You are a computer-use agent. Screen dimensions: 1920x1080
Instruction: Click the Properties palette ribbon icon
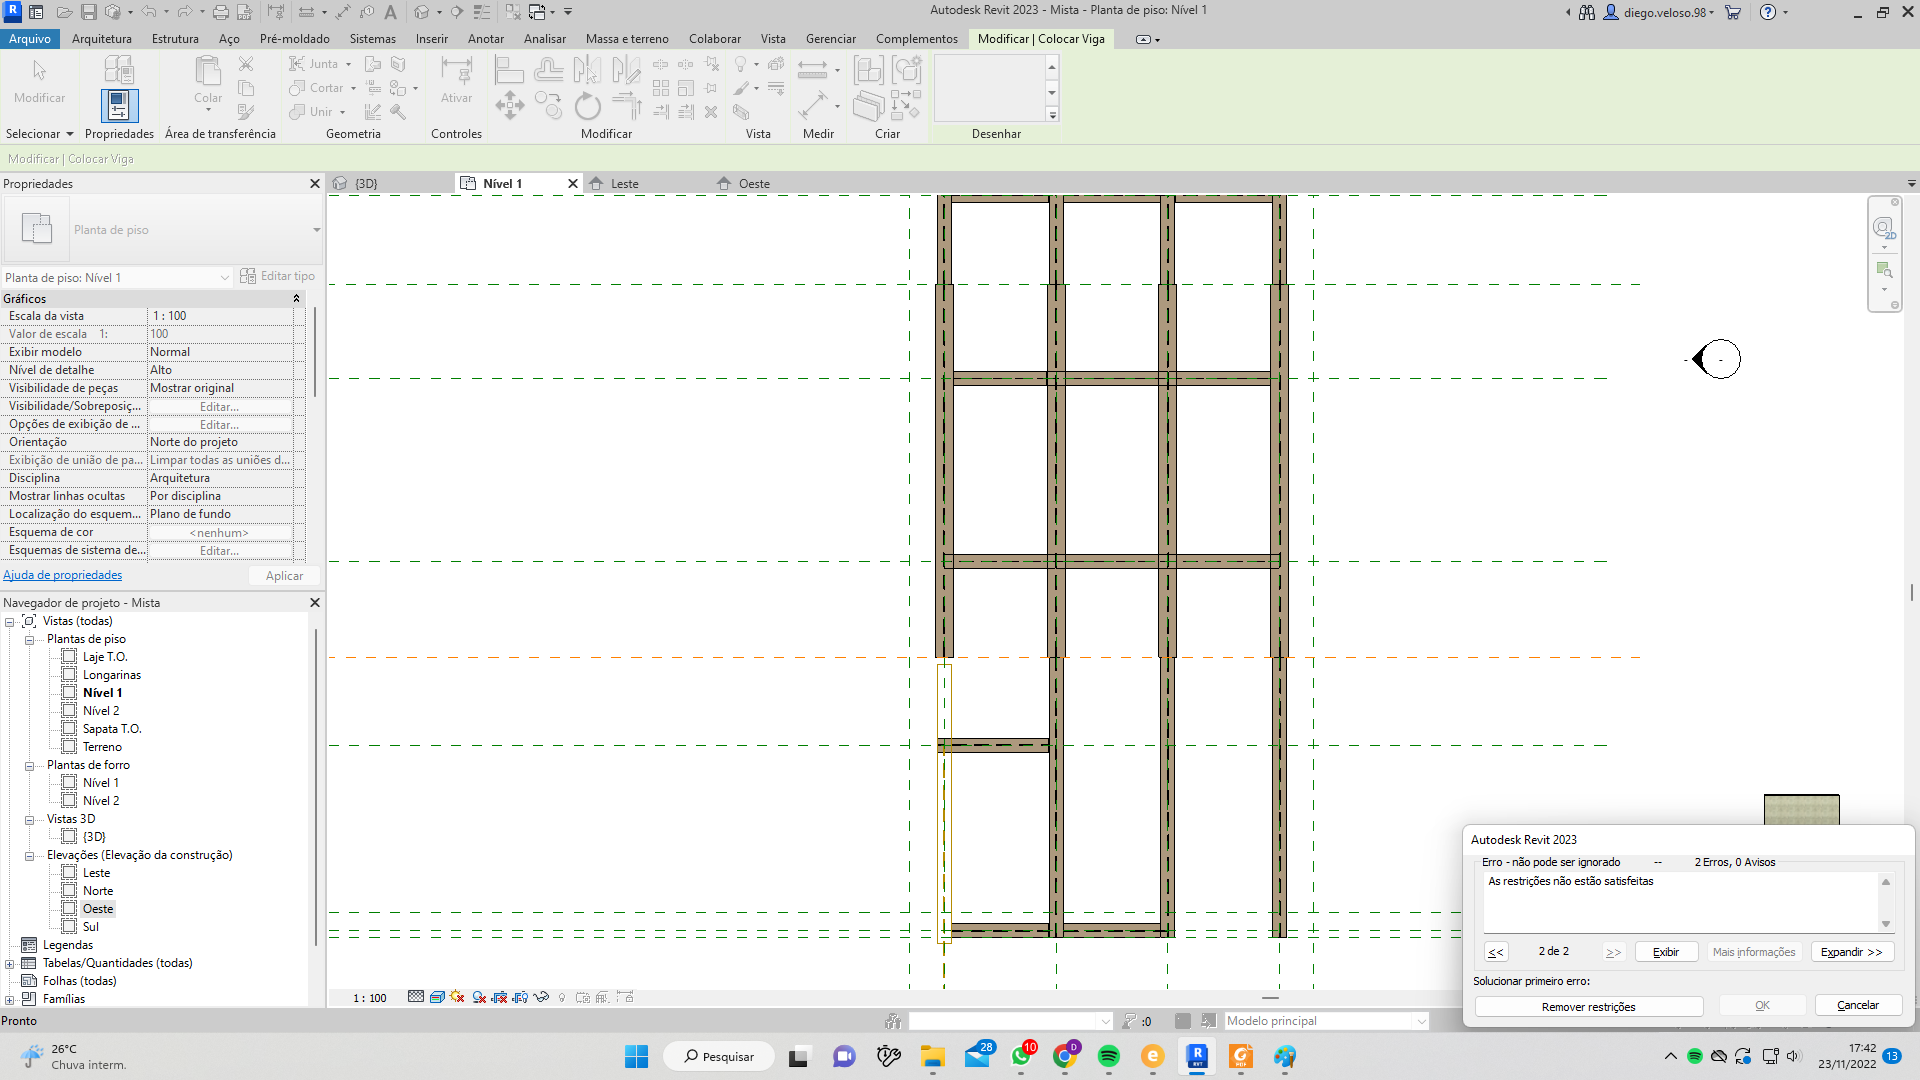coord(119,105)
